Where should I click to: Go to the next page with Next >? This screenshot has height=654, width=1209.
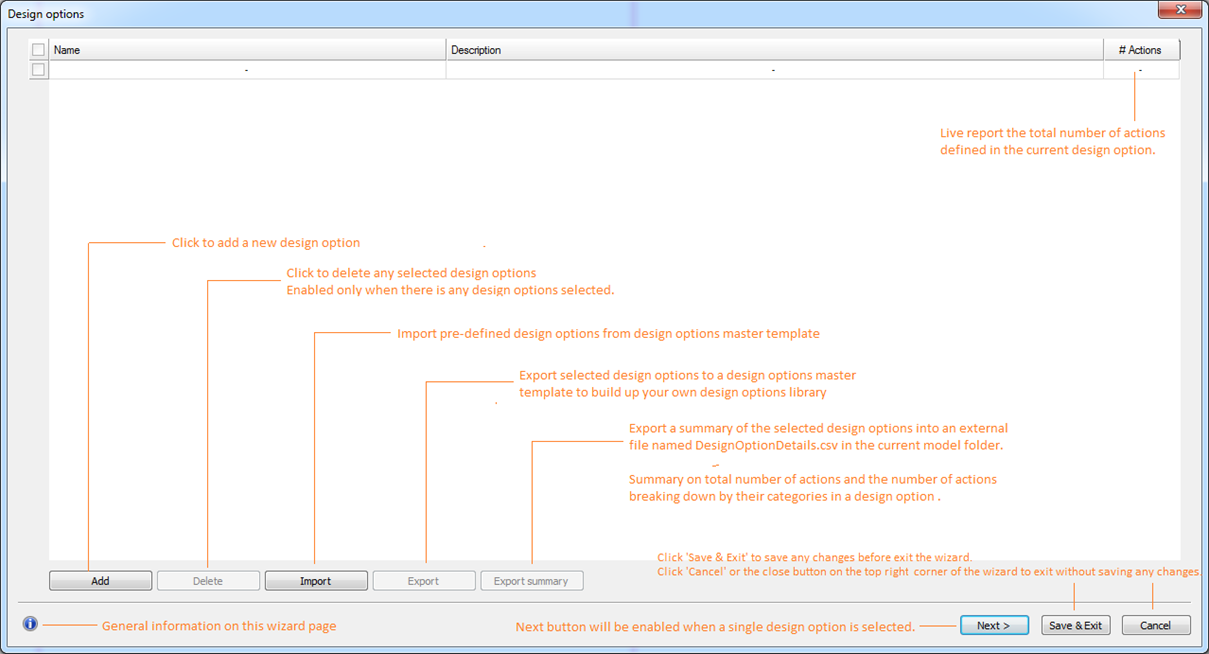pos(994,625)
